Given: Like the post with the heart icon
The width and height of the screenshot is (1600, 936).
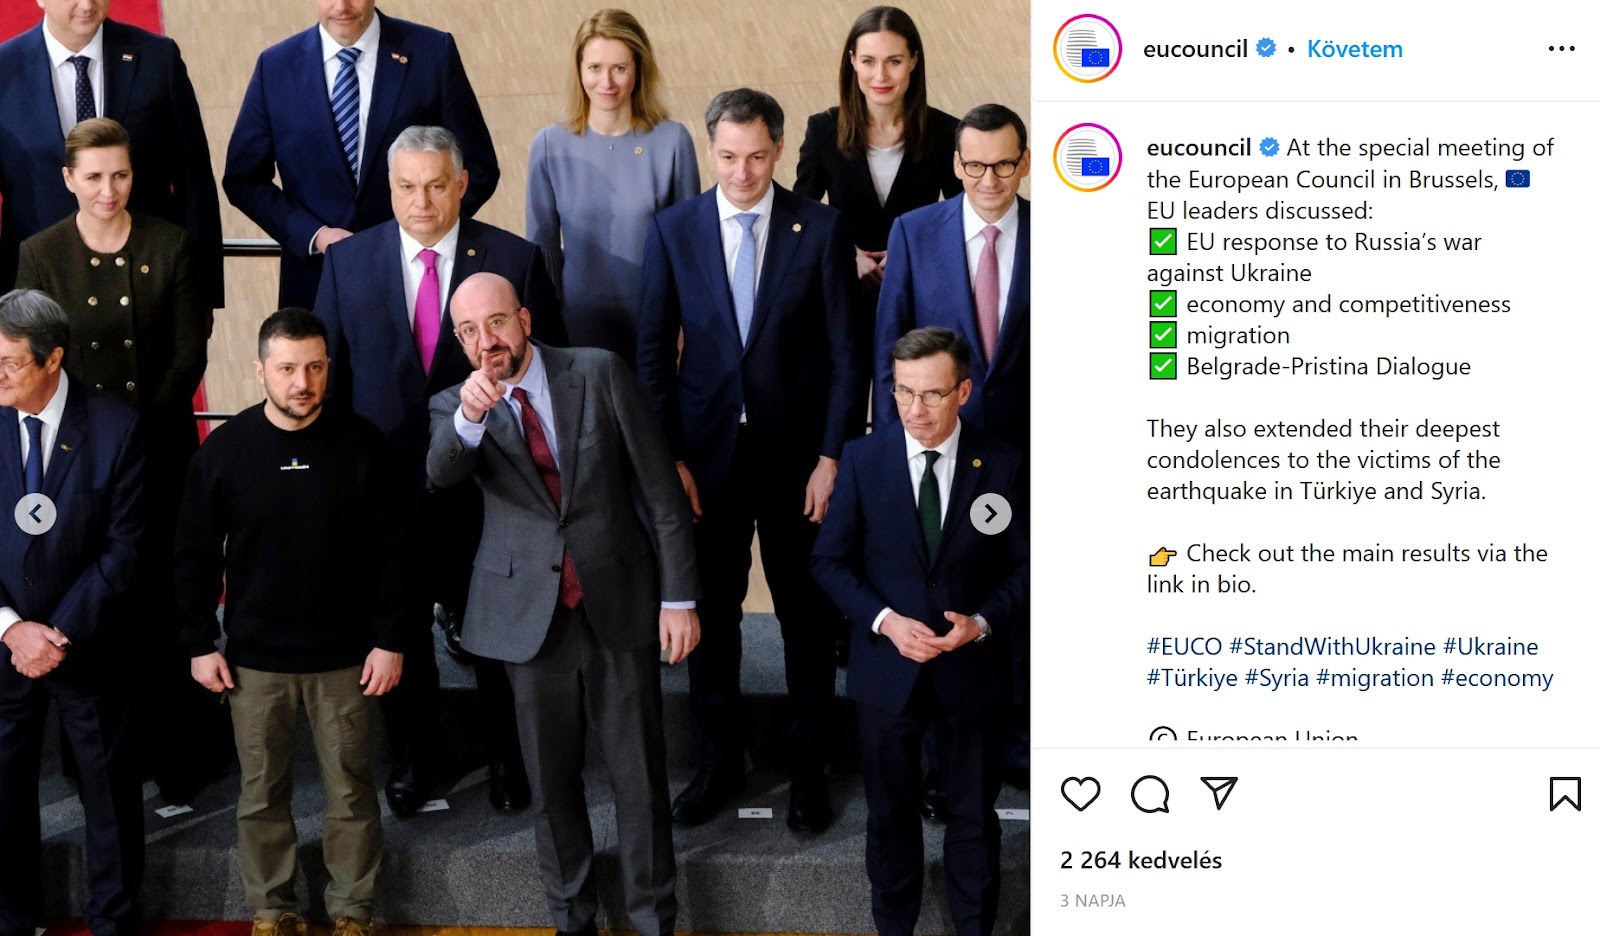Looking at the screenshot, I should click(x=1080, y=794).
